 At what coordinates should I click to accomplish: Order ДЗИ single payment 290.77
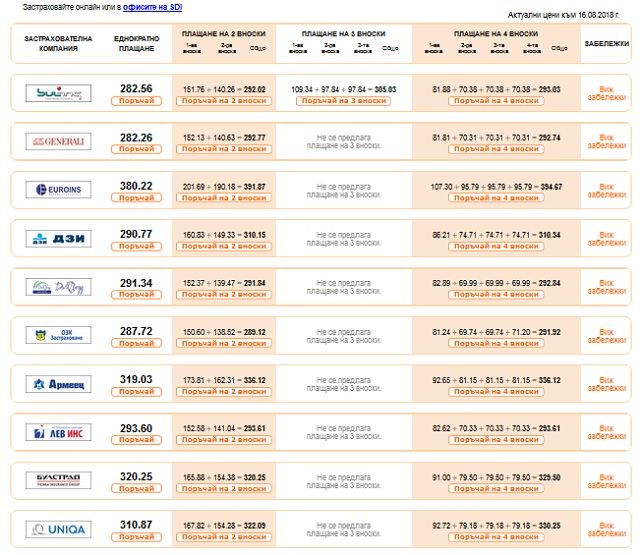click(136, 246)
